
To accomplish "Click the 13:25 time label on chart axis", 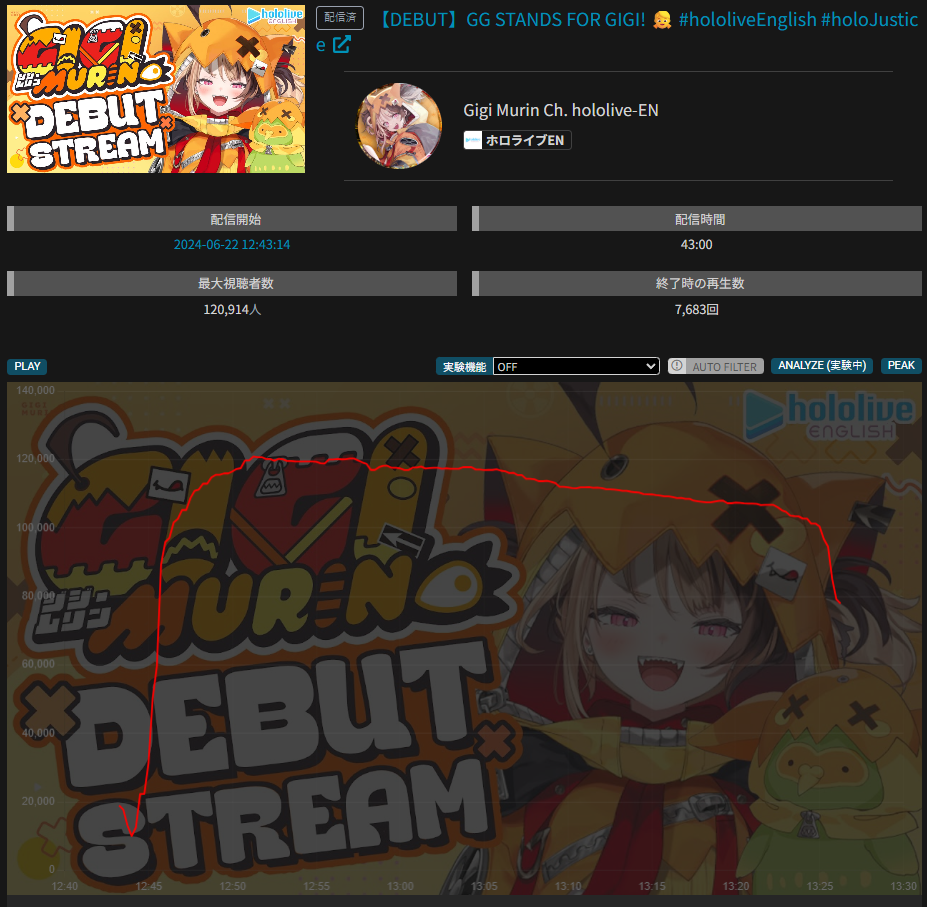I will 819,886.
